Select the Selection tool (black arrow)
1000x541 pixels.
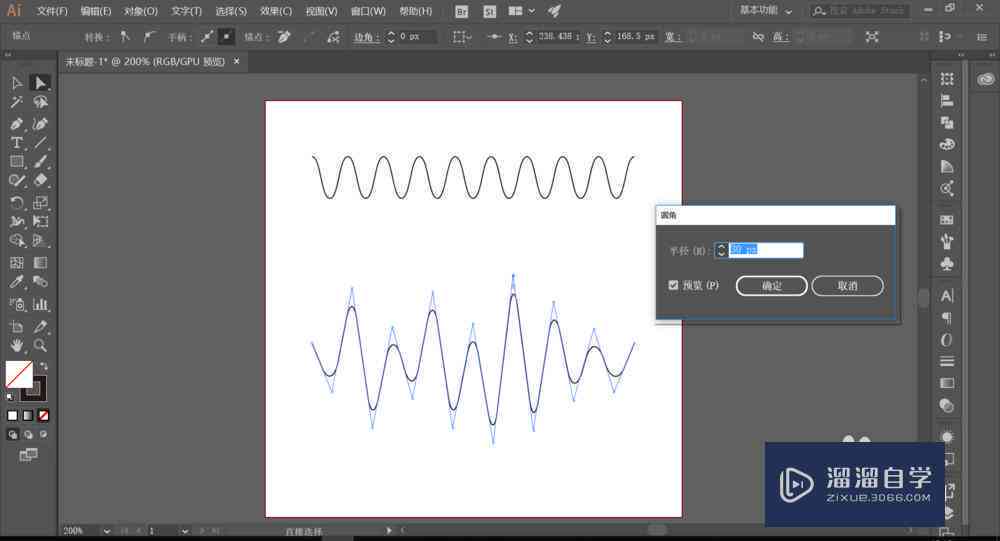tap(17, 83)
